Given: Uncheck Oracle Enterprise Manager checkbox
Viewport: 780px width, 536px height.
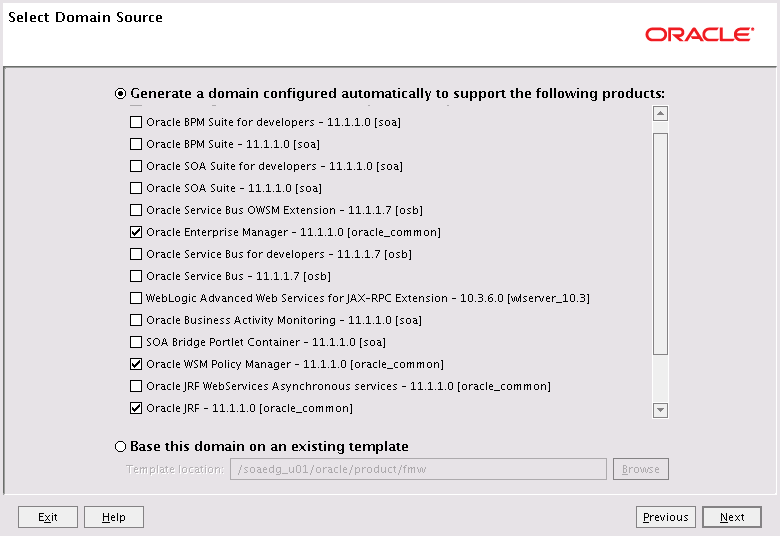Looking at the screenshot, I should click(136, 232).
